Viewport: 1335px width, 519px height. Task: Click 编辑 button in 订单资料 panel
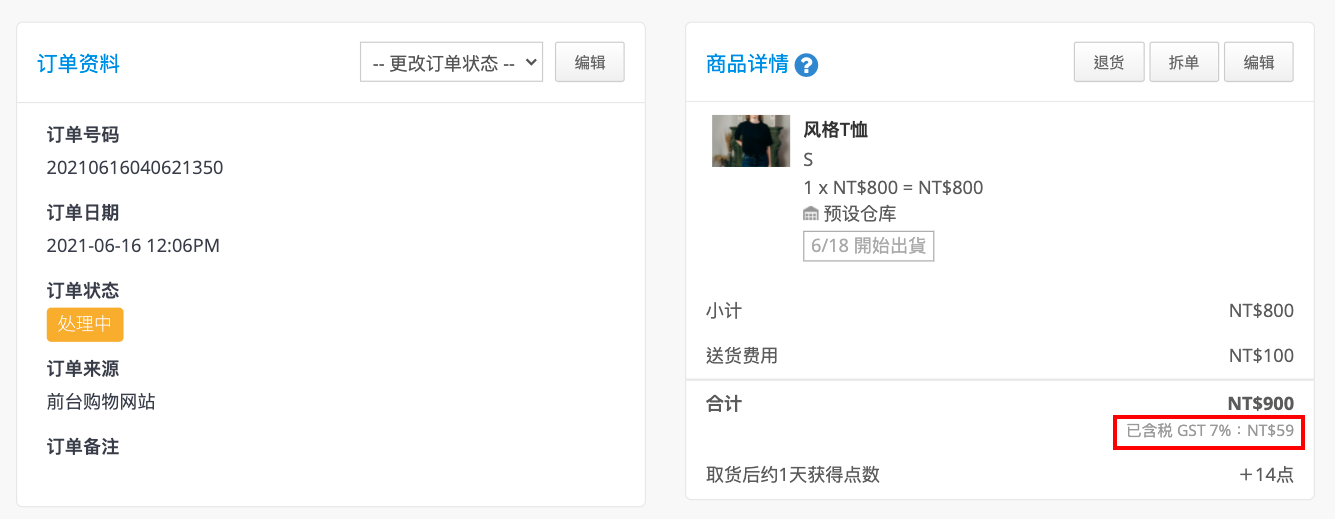[x=590, y=62]
